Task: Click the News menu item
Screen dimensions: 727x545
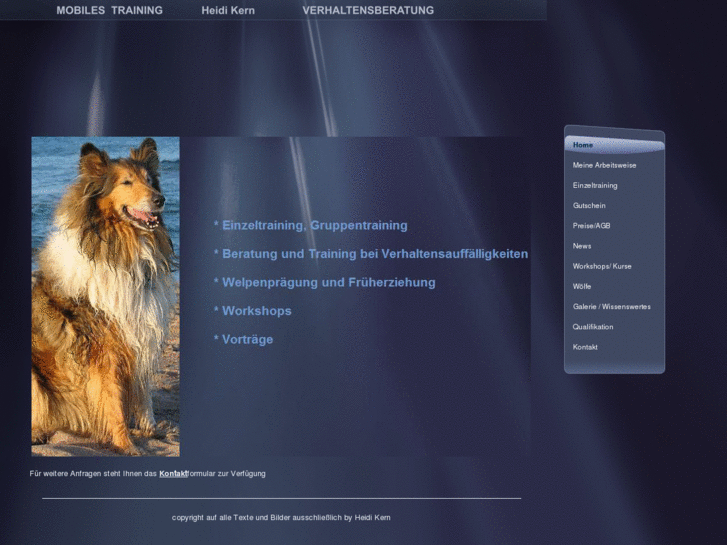Action: [x=581, y=246]
